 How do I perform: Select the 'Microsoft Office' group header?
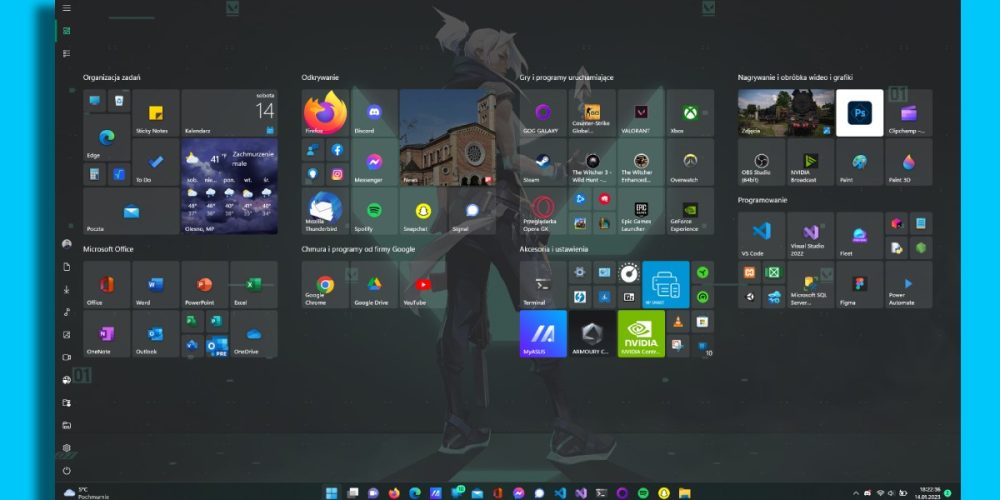tap(108, 249)
